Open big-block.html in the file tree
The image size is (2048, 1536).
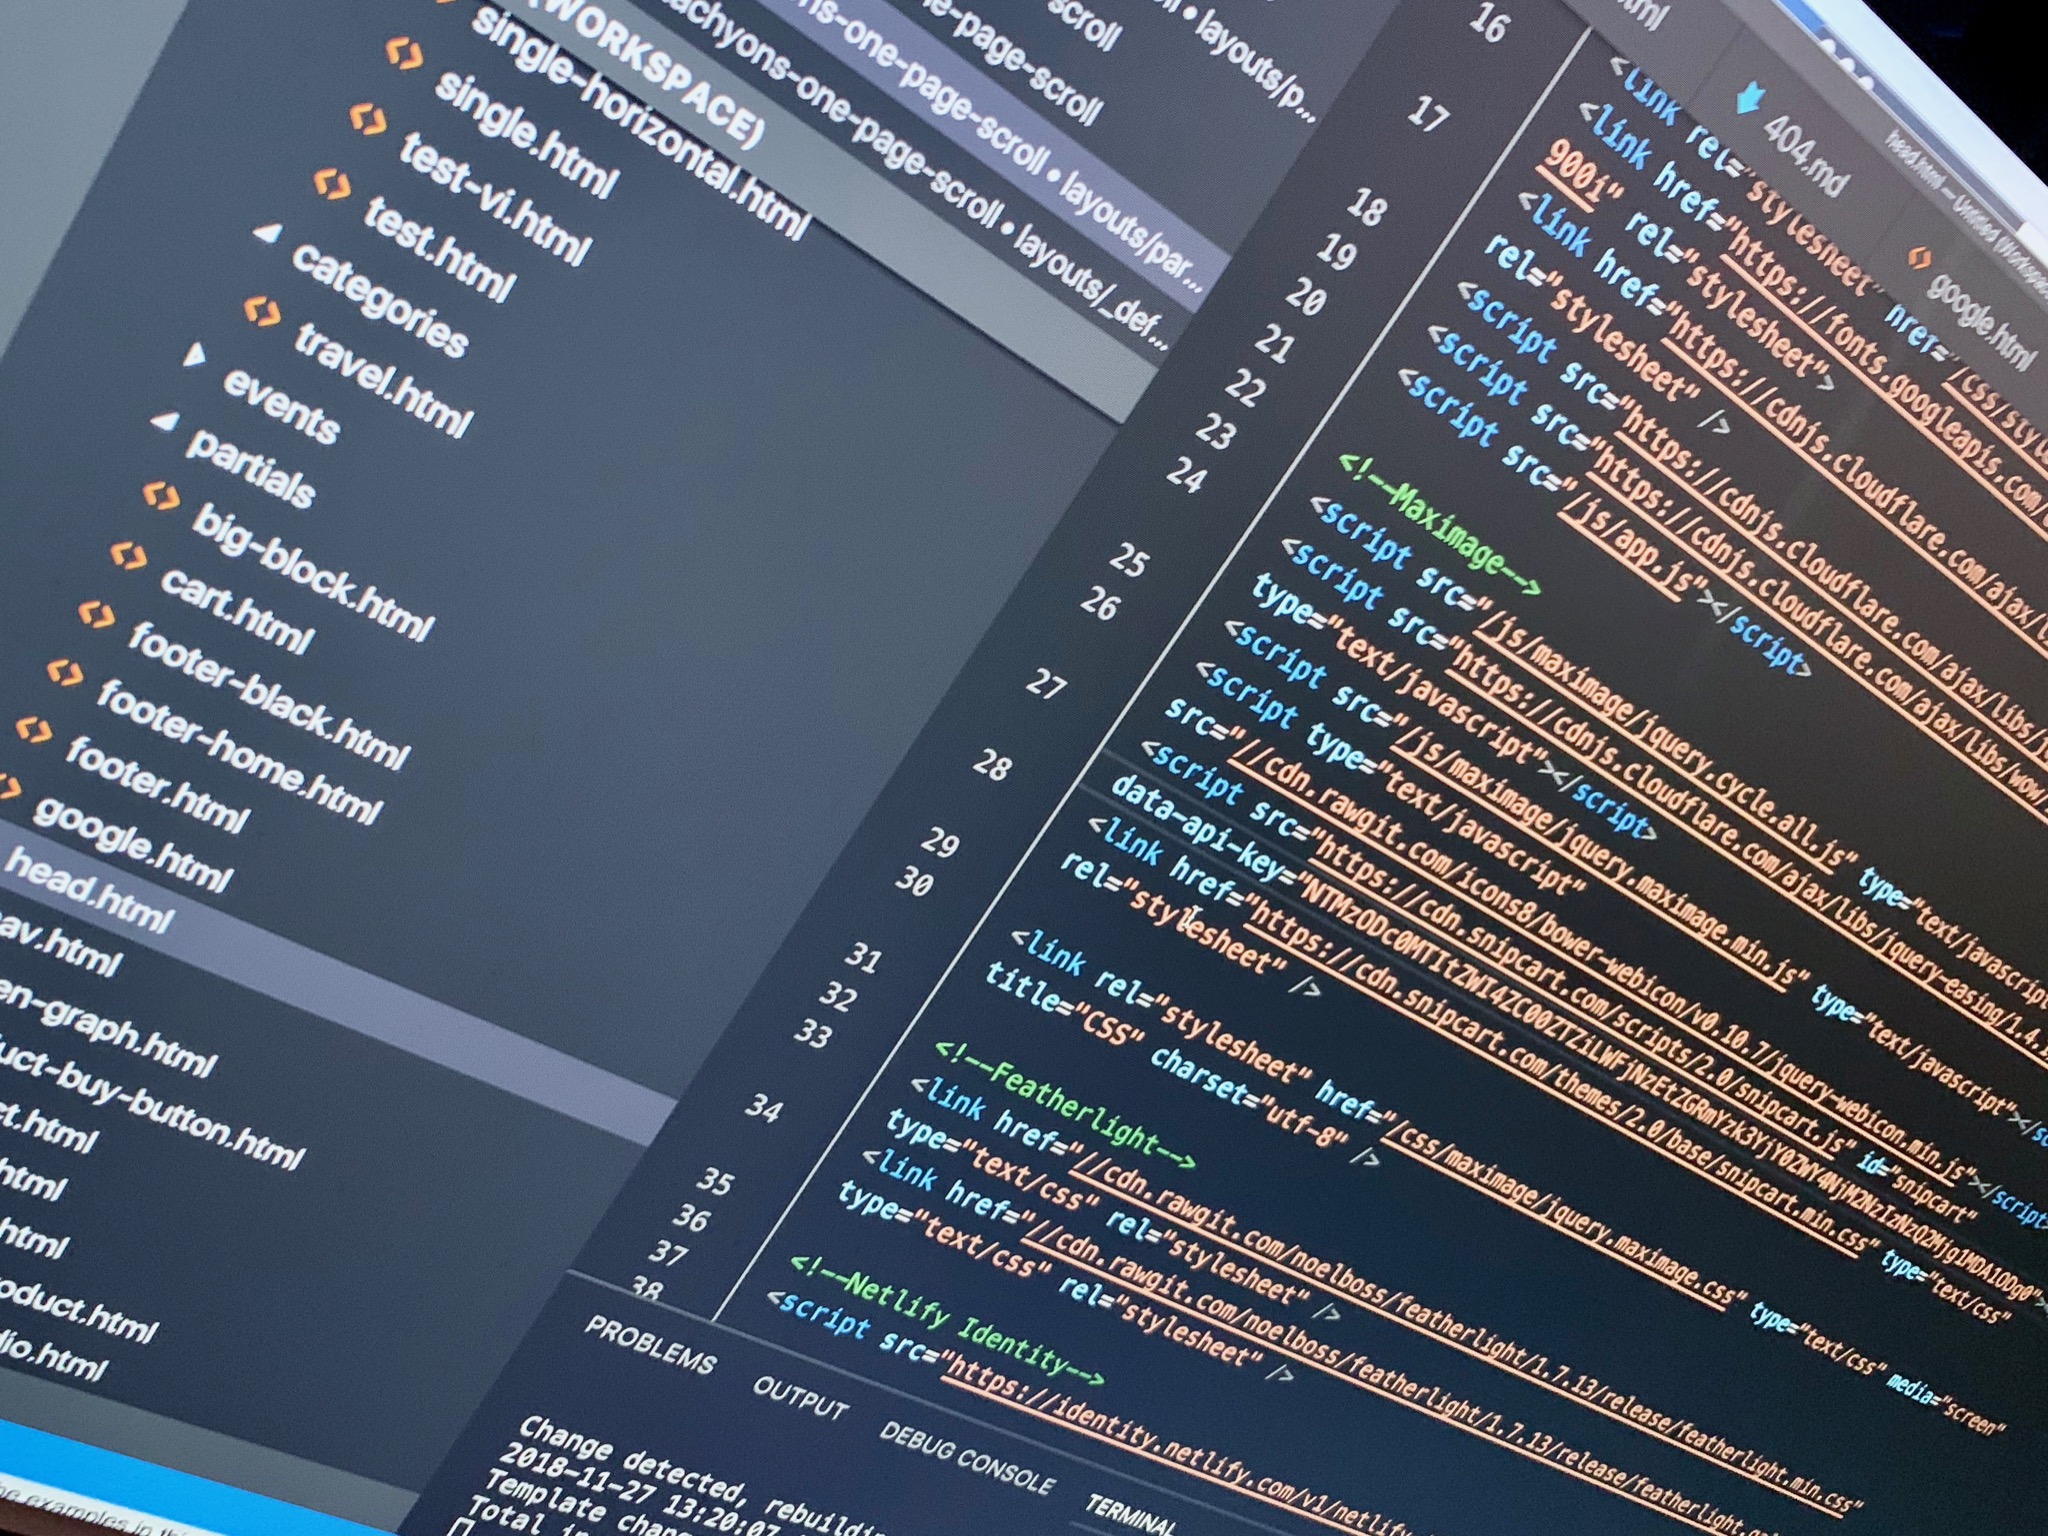(x=312, y=572)
